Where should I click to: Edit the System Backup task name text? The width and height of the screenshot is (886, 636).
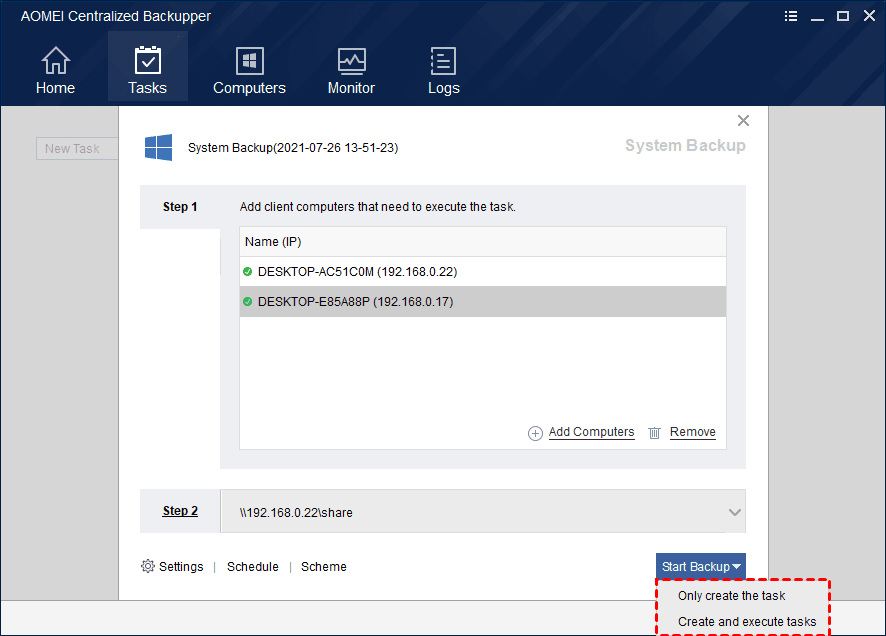click(x=293, y=148)
